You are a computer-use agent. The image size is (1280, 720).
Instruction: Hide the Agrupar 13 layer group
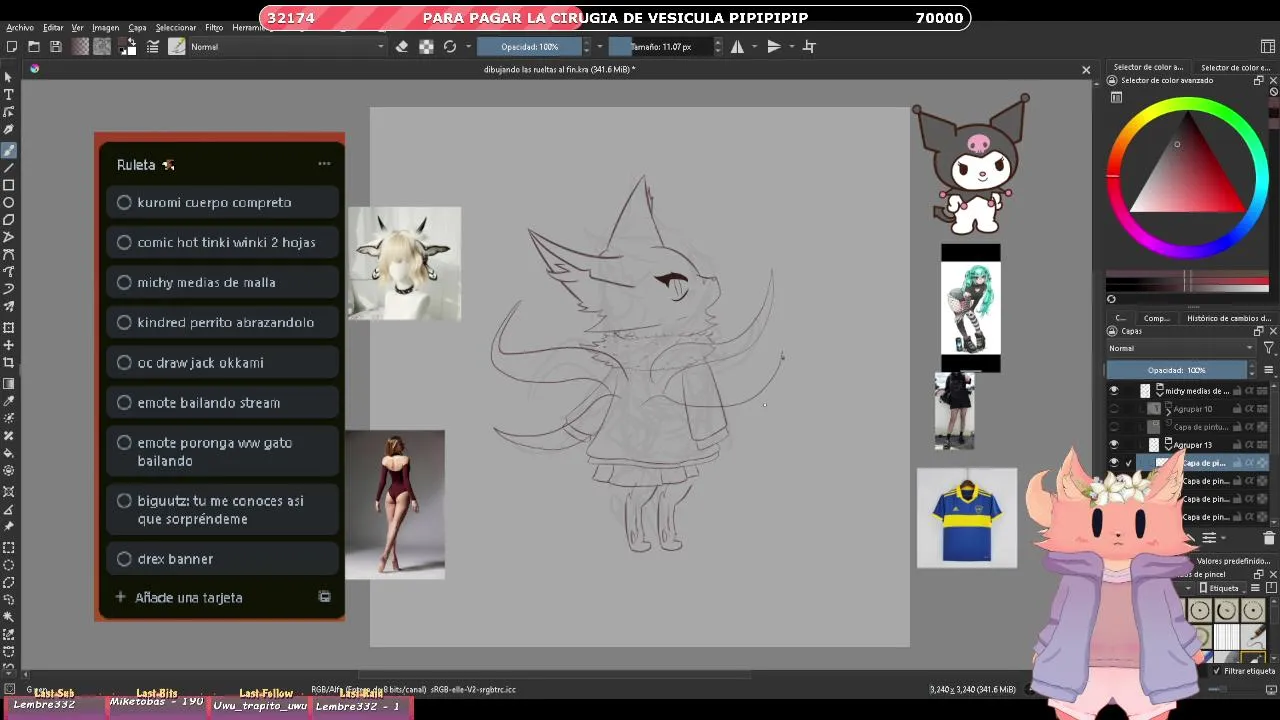1114,445
